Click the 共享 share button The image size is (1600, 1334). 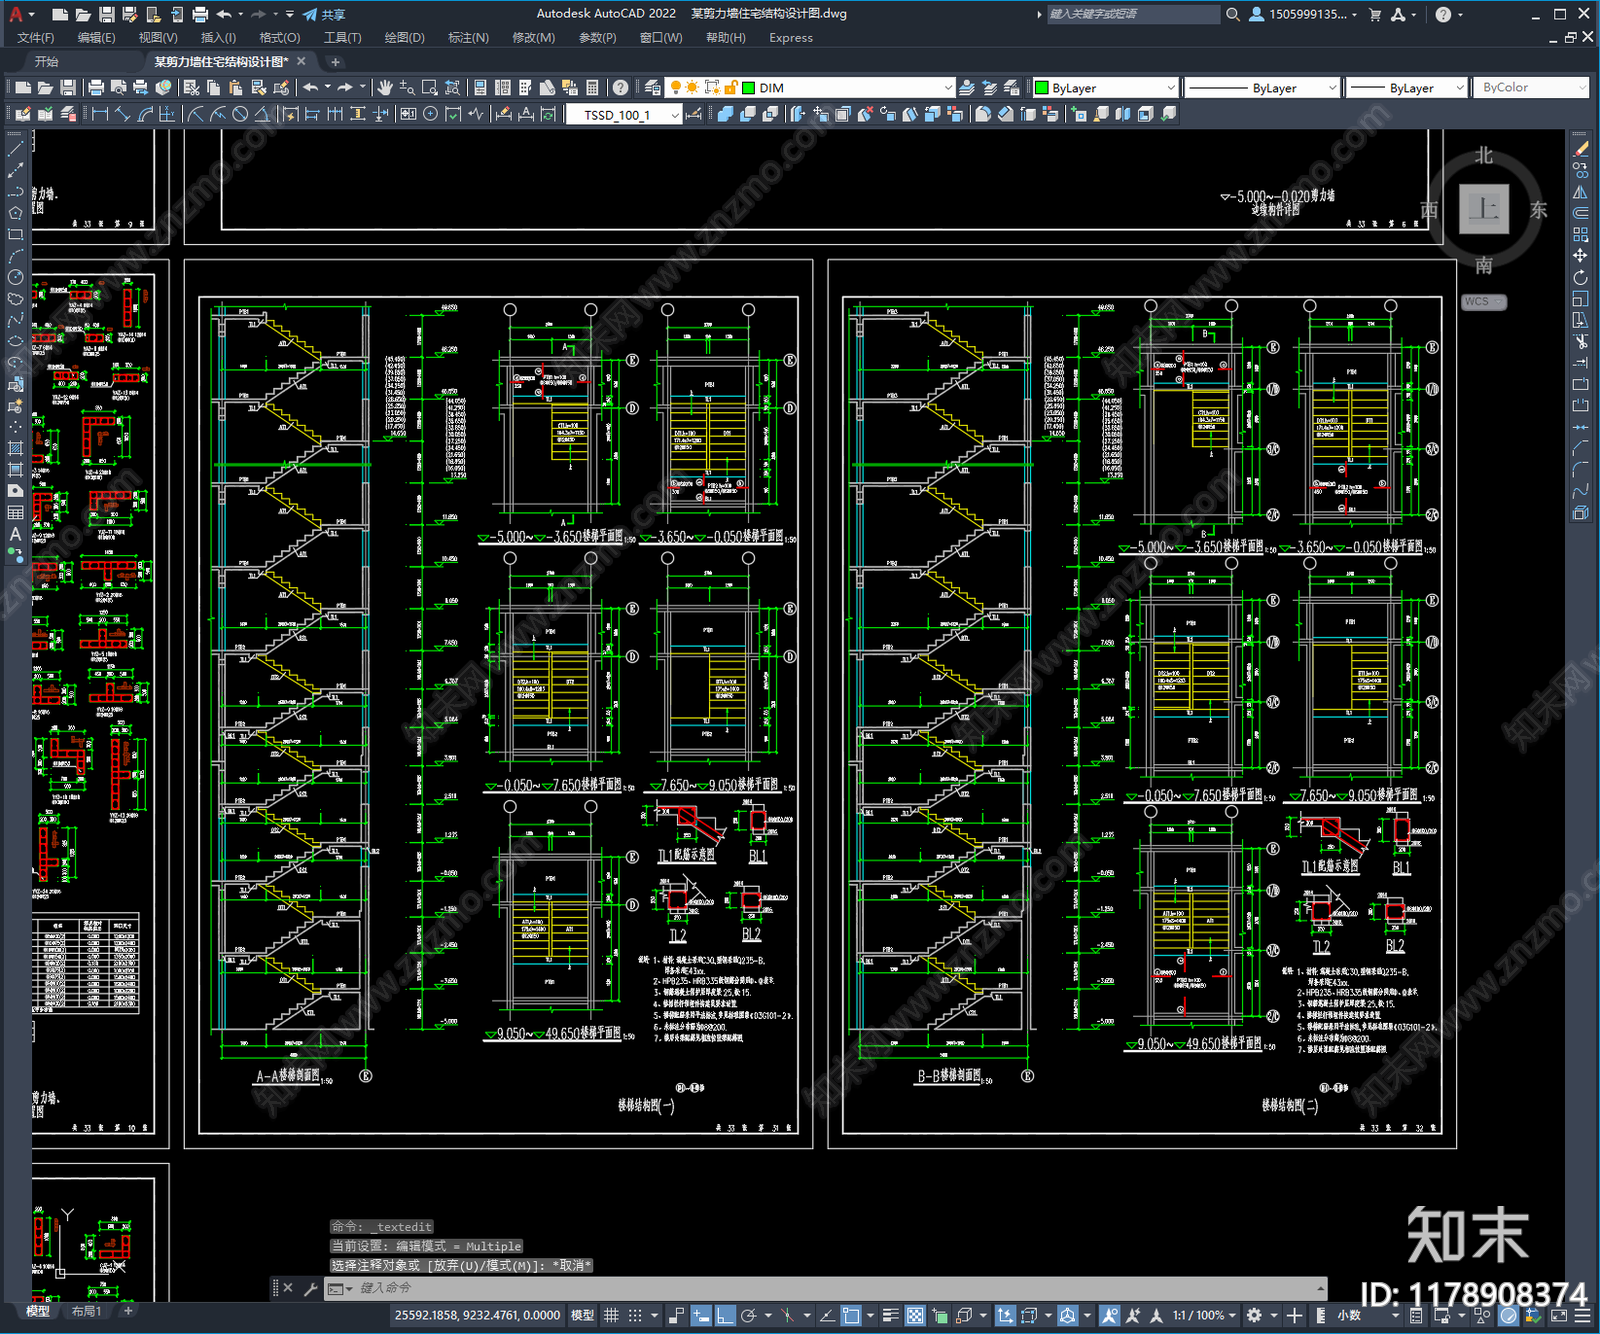pos(324,14)
